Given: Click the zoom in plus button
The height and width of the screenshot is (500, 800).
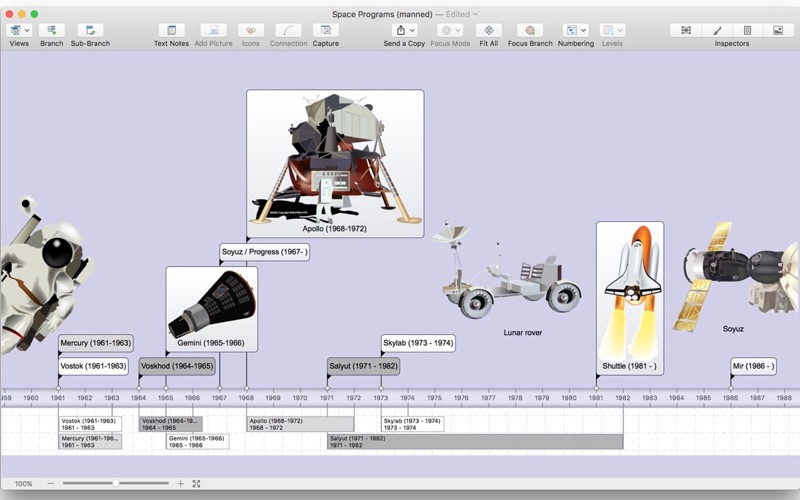Looking at the screenshot, I should tap(180, 484).
